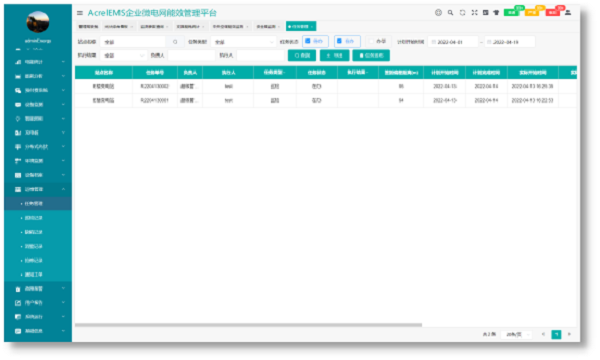
Task: Open the yellow alarm badge in header
Action: click(532, 13)
